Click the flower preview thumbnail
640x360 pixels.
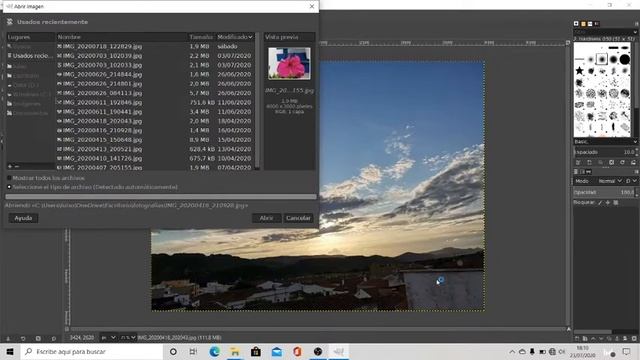pyautogui.click(x=289, y=63)
